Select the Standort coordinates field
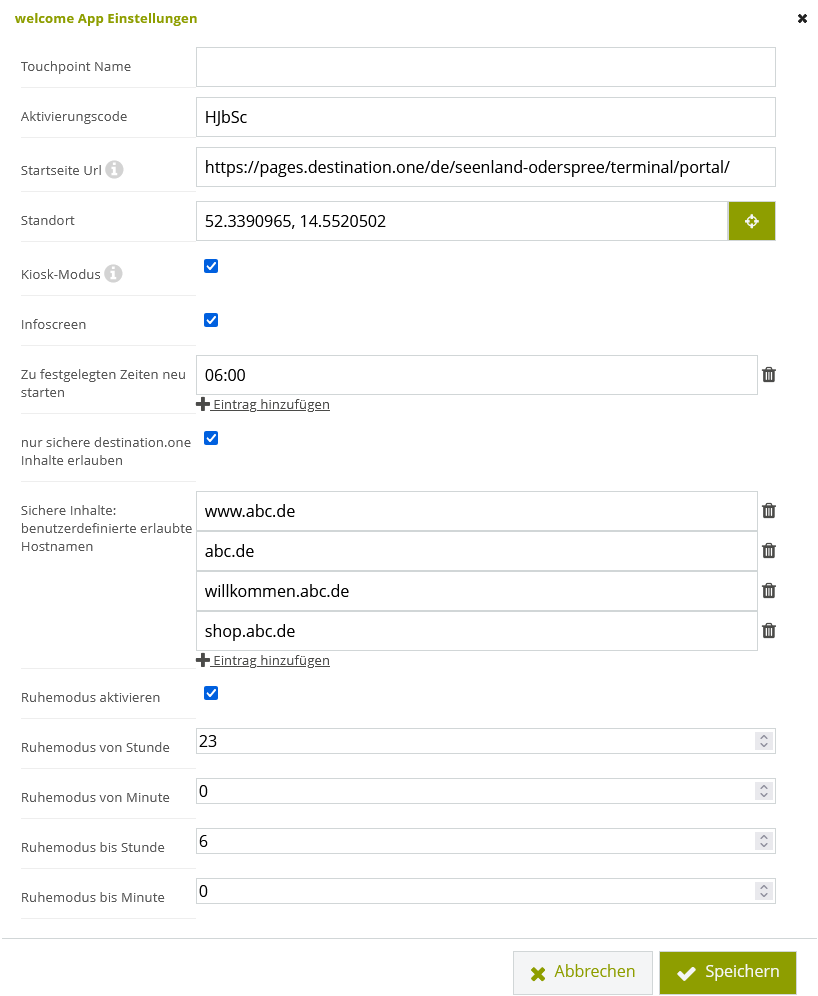Image resolution: width=818 pixels, height=996 pixels. click(x=462, y=221)
